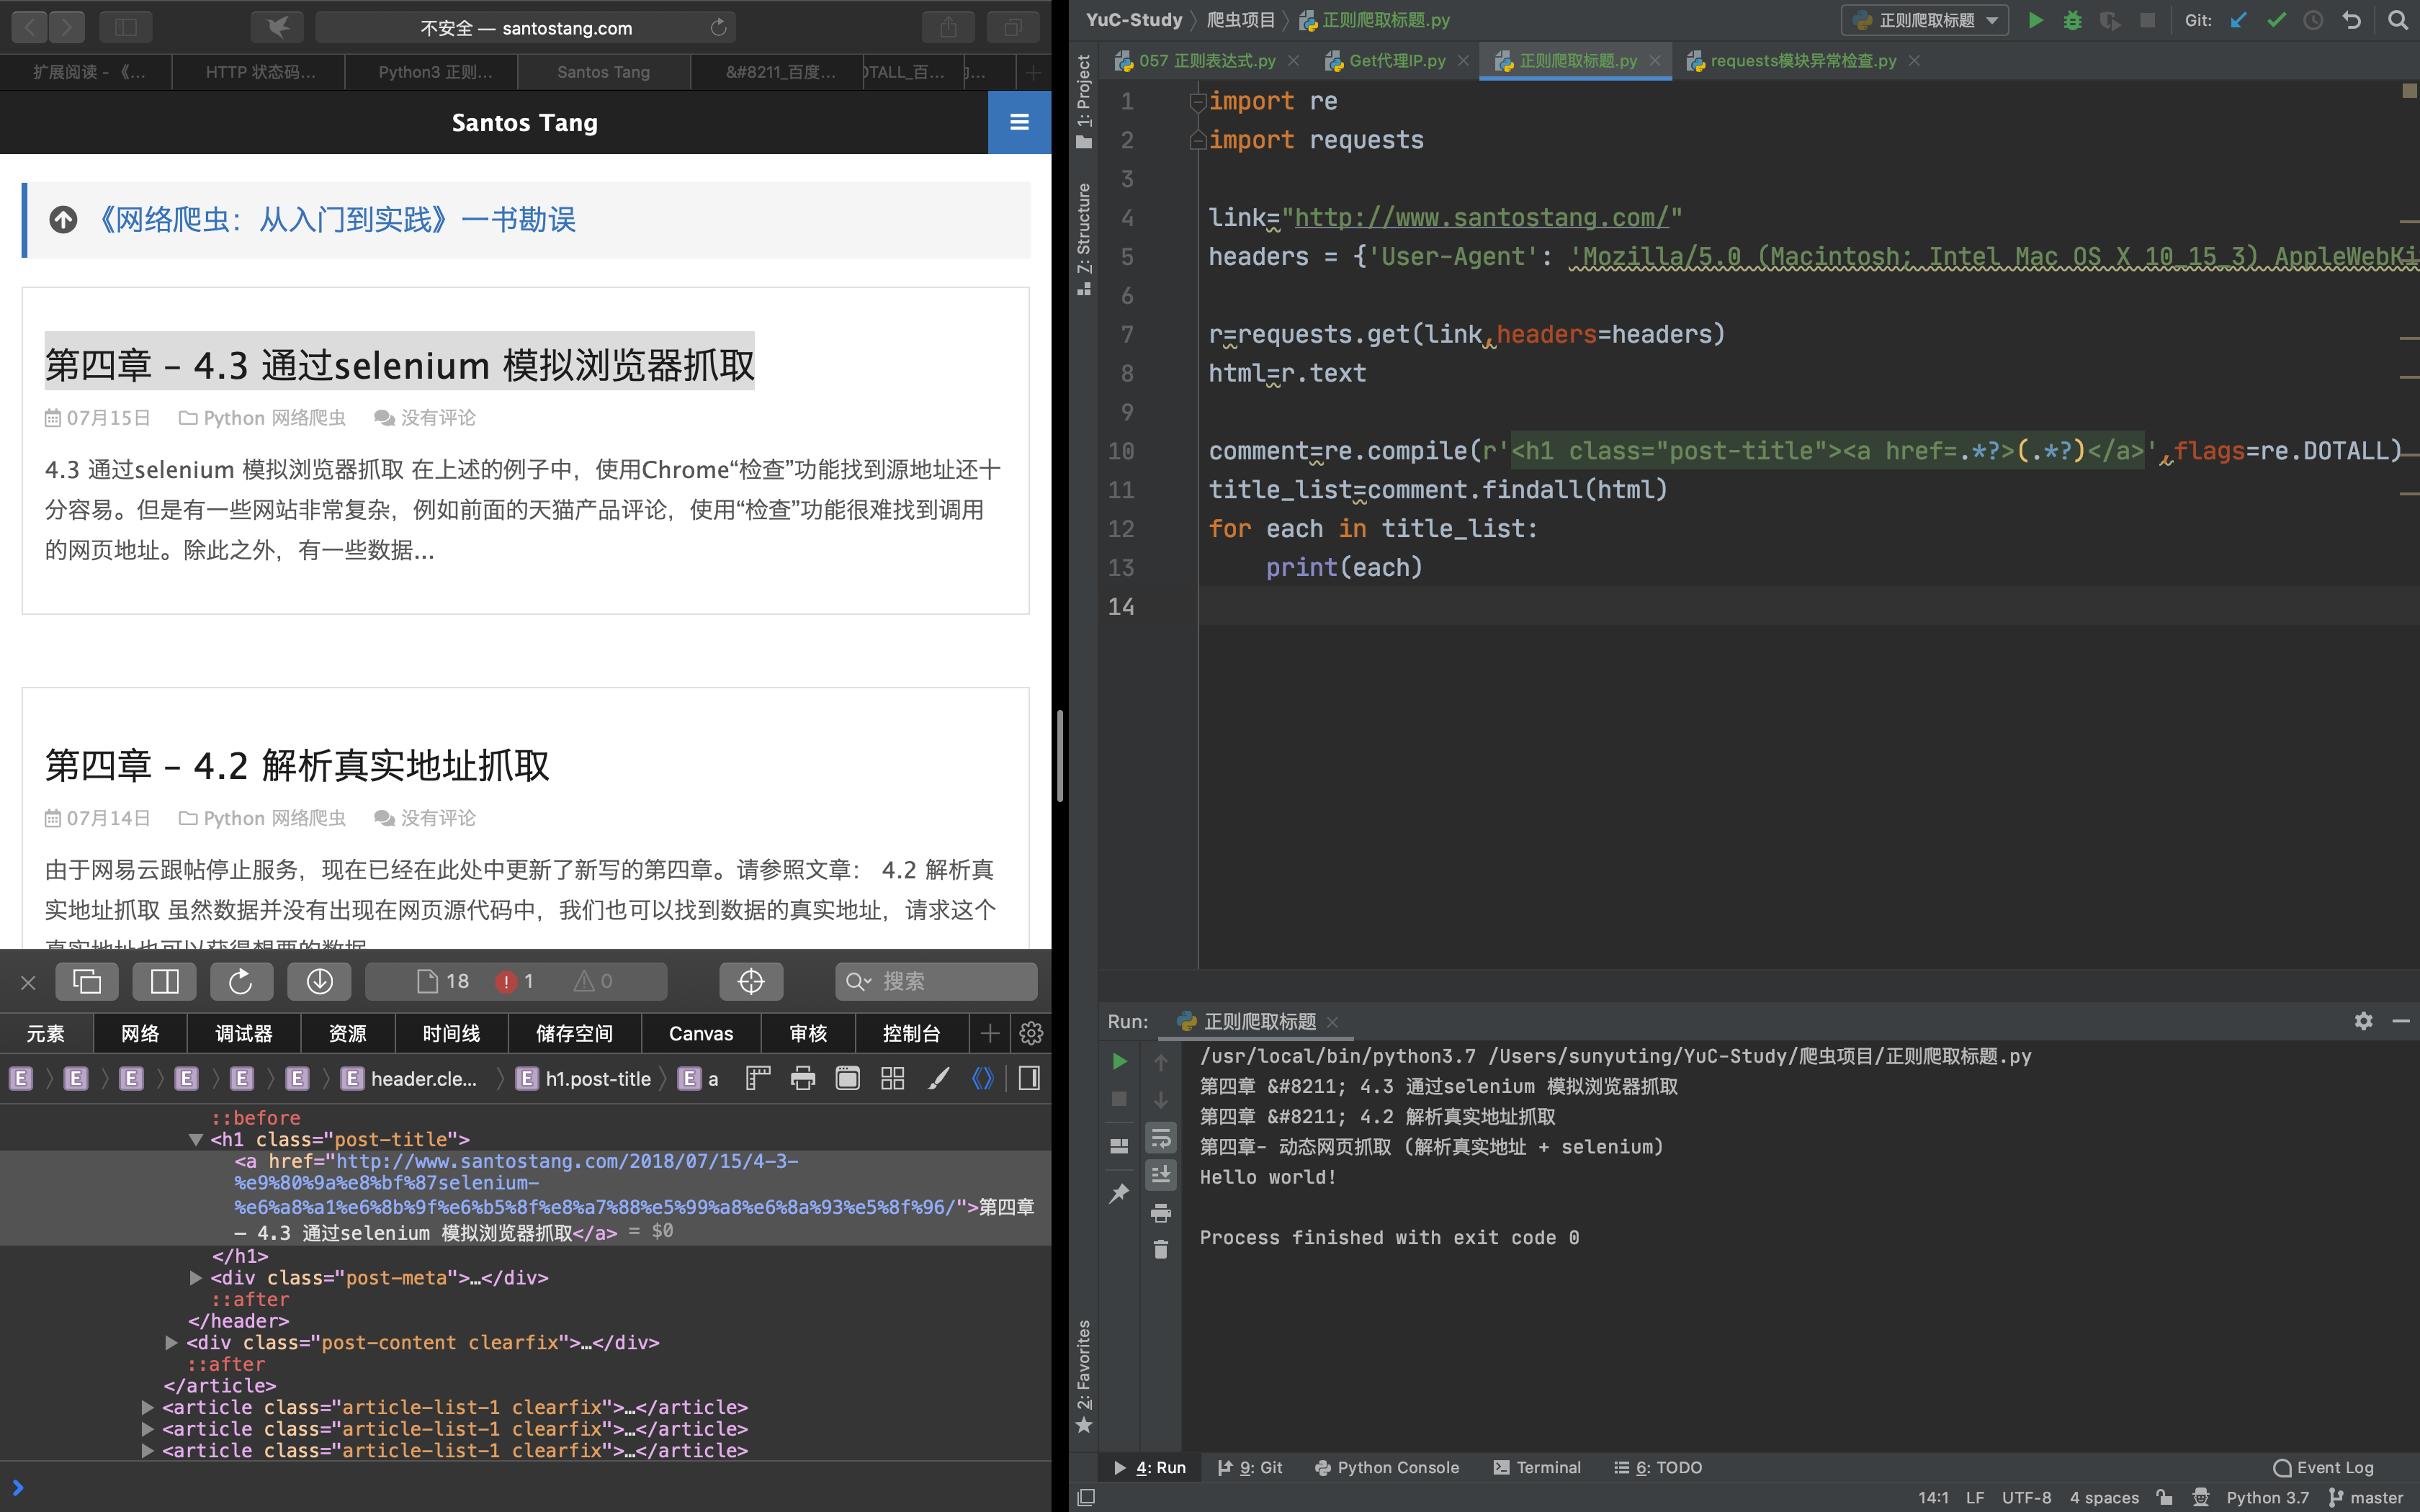
Task: Switch to 调试器 tab in Web Inspector
Action: click(x=244, y=1033)
